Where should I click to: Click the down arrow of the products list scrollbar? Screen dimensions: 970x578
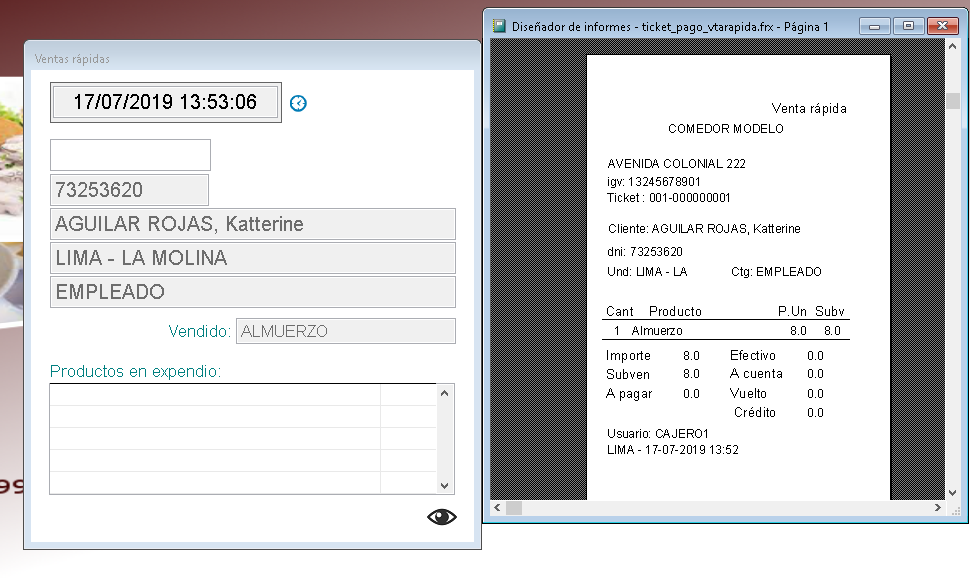click(x=445, y=483)
